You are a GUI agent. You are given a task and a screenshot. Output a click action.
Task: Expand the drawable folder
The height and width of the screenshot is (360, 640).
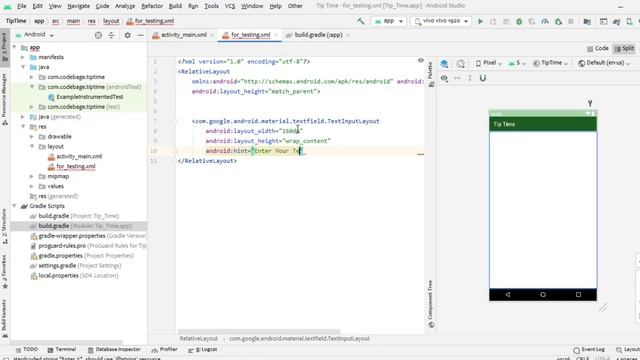(x=32, y=136)
